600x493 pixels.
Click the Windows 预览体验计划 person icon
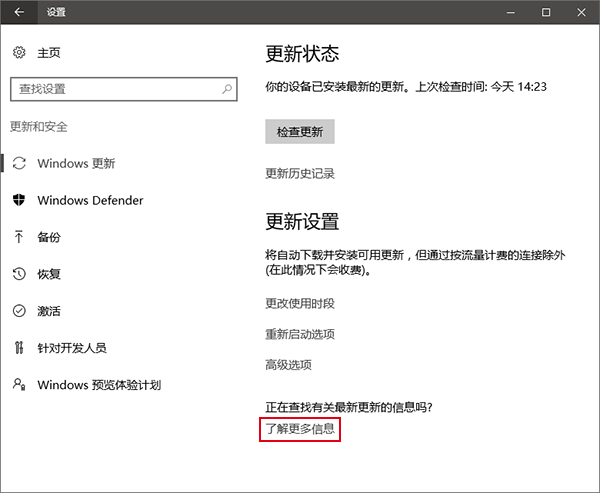pyautogui.click(x=19, y=384)
